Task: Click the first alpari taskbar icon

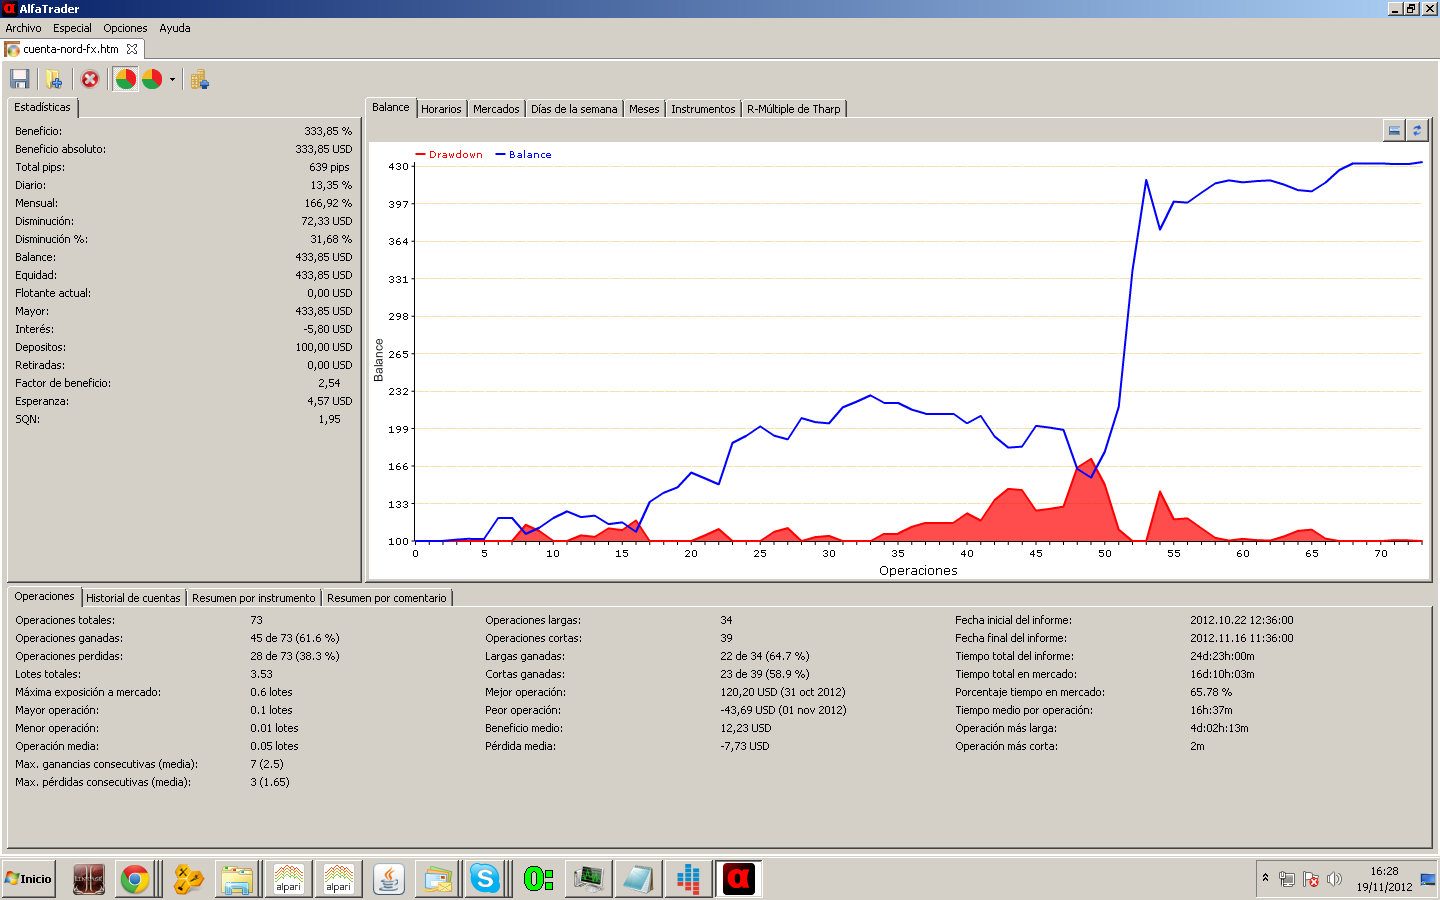Action: click(x=289, y=879)
